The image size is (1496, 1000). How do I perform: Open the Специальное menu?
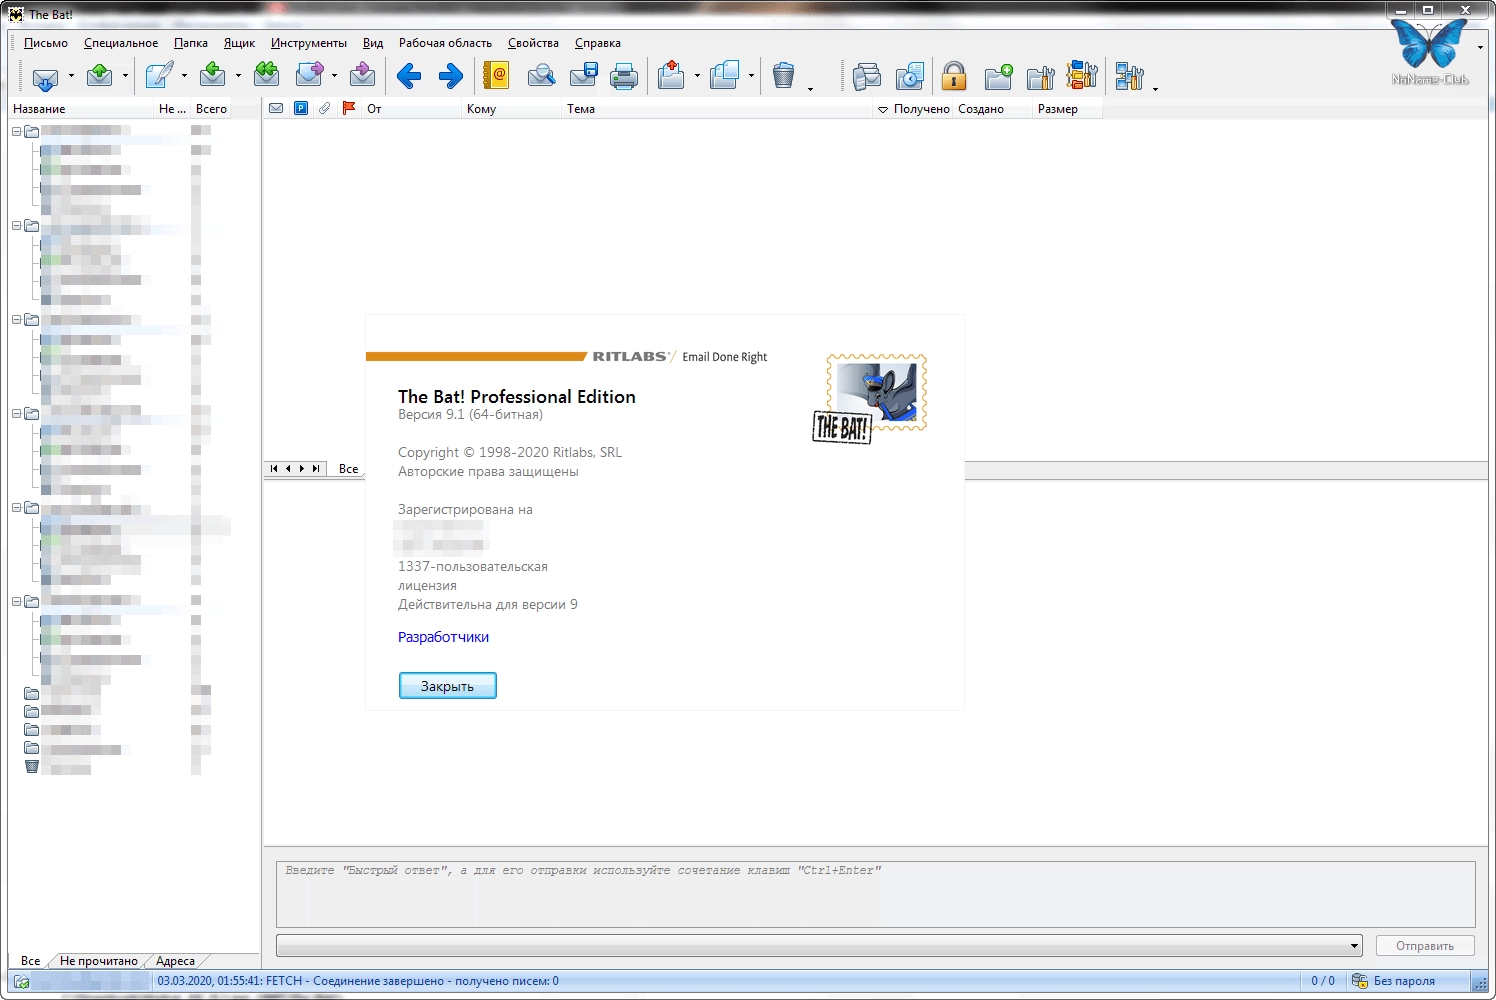click(121, 43)
